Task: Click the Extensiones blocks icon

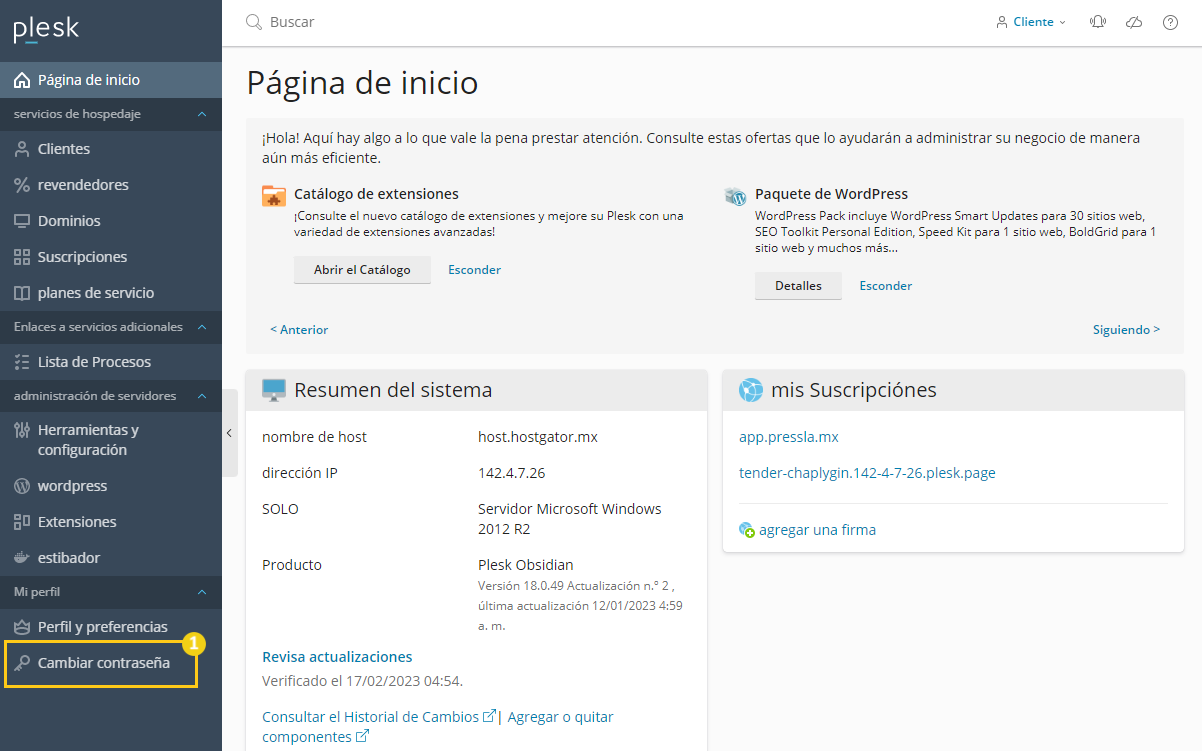Action: [22, 522]
